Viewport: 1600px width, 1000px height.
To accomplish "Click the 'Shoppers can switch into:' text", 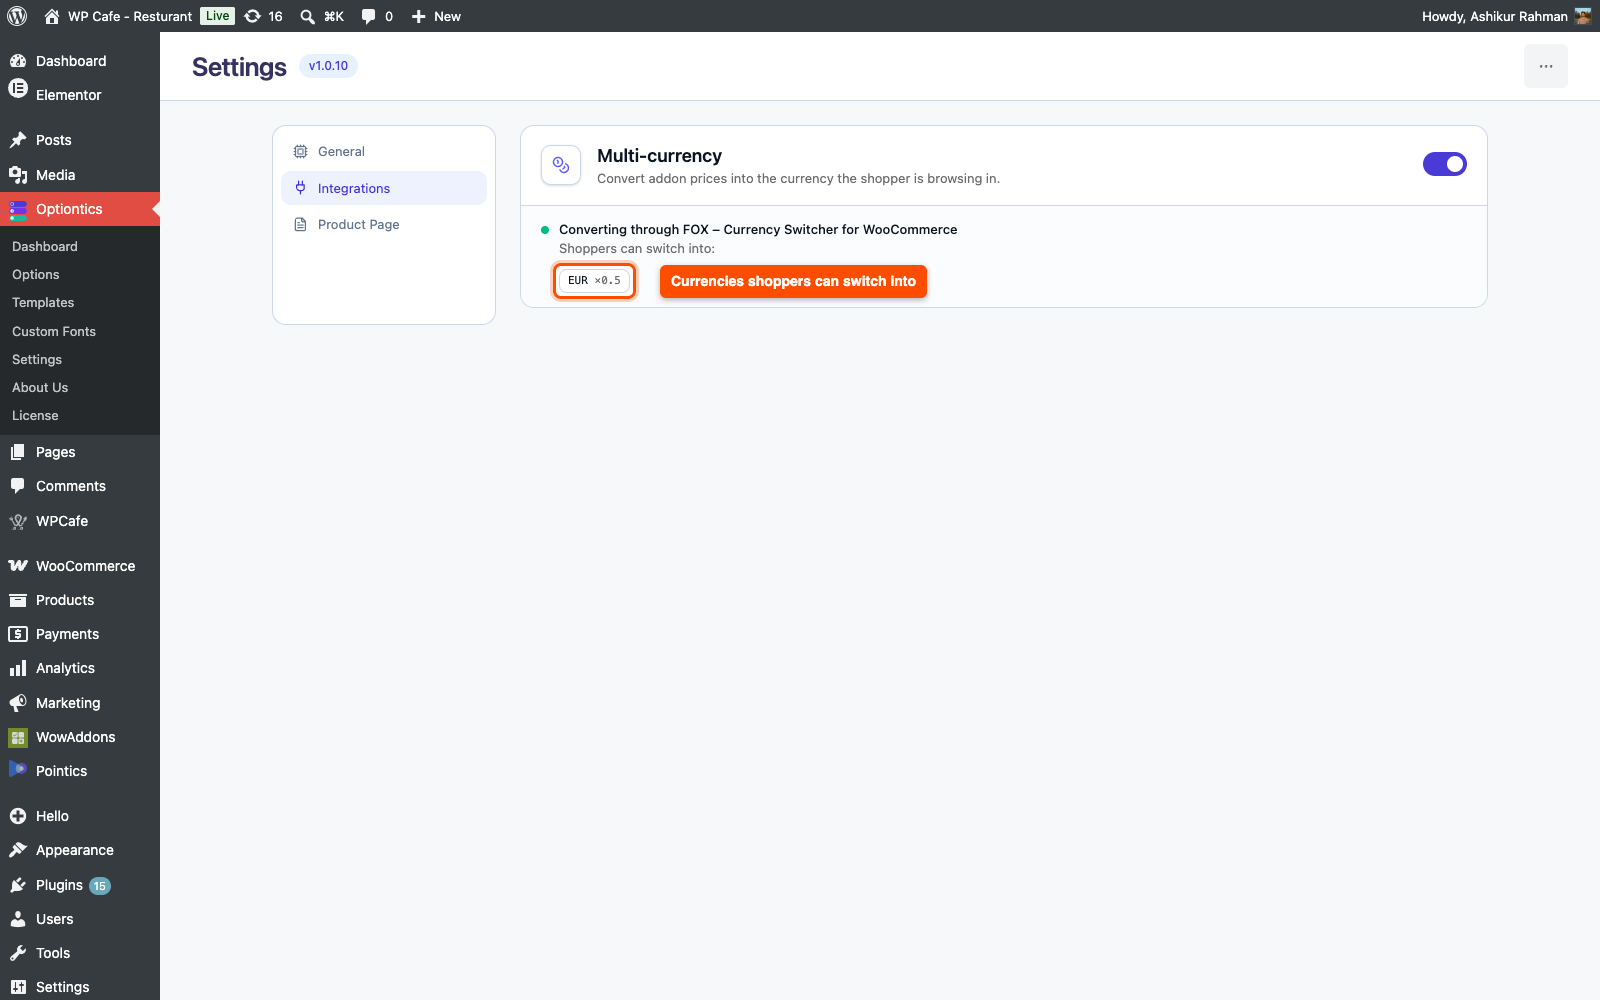I will tap(637, 249).
